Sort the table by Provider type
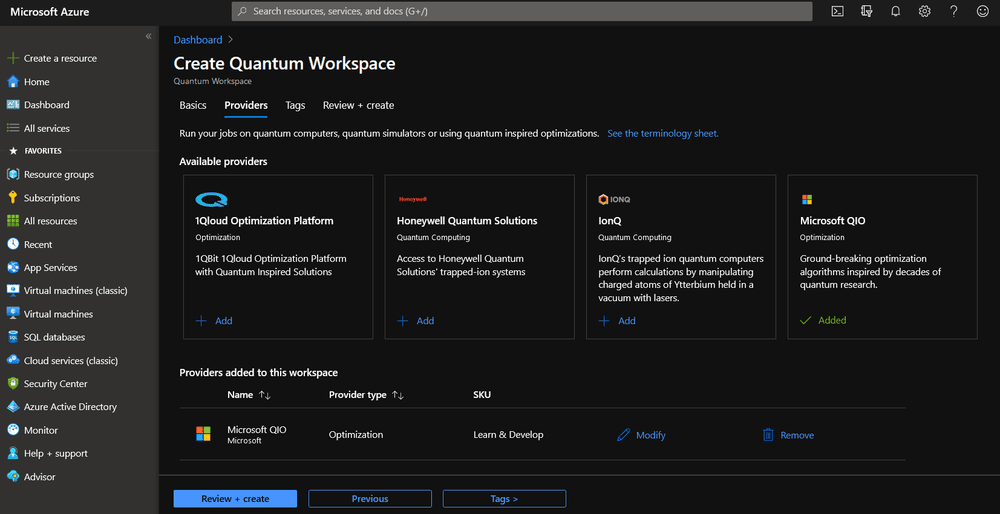This screenshot has width=1000, height=514. 367,395
